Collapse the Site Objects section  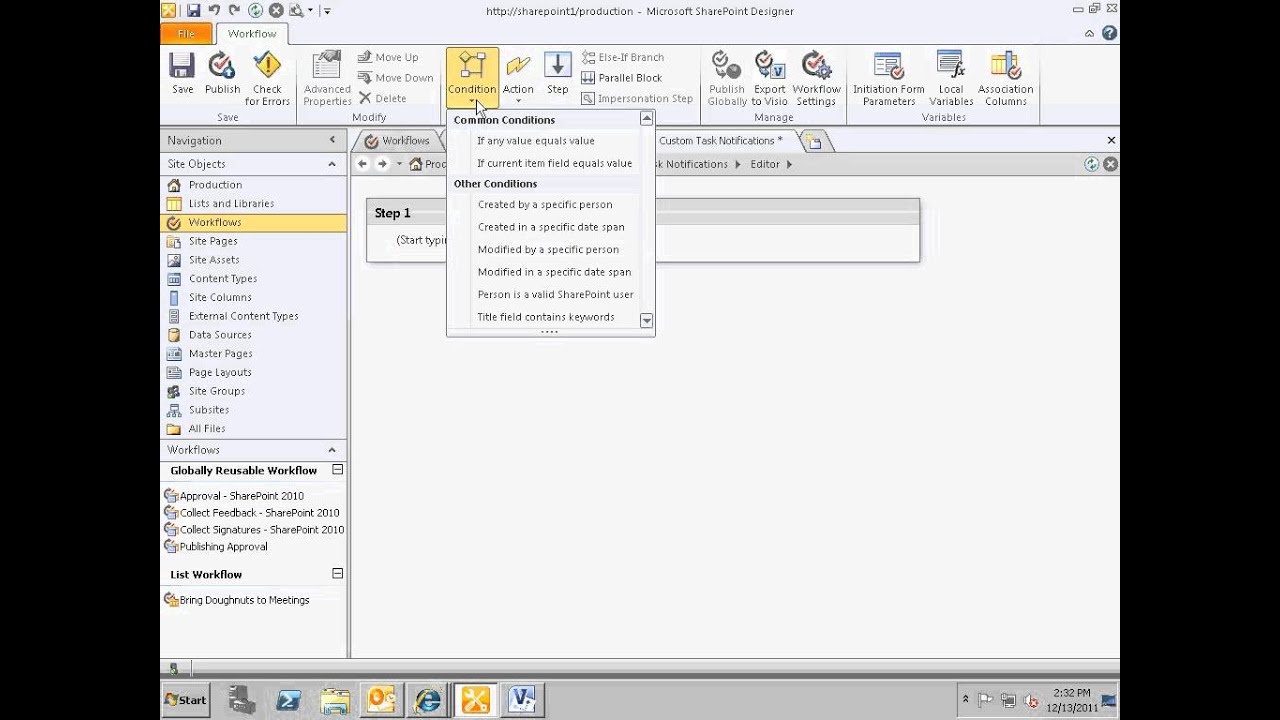tap(332, 164)
